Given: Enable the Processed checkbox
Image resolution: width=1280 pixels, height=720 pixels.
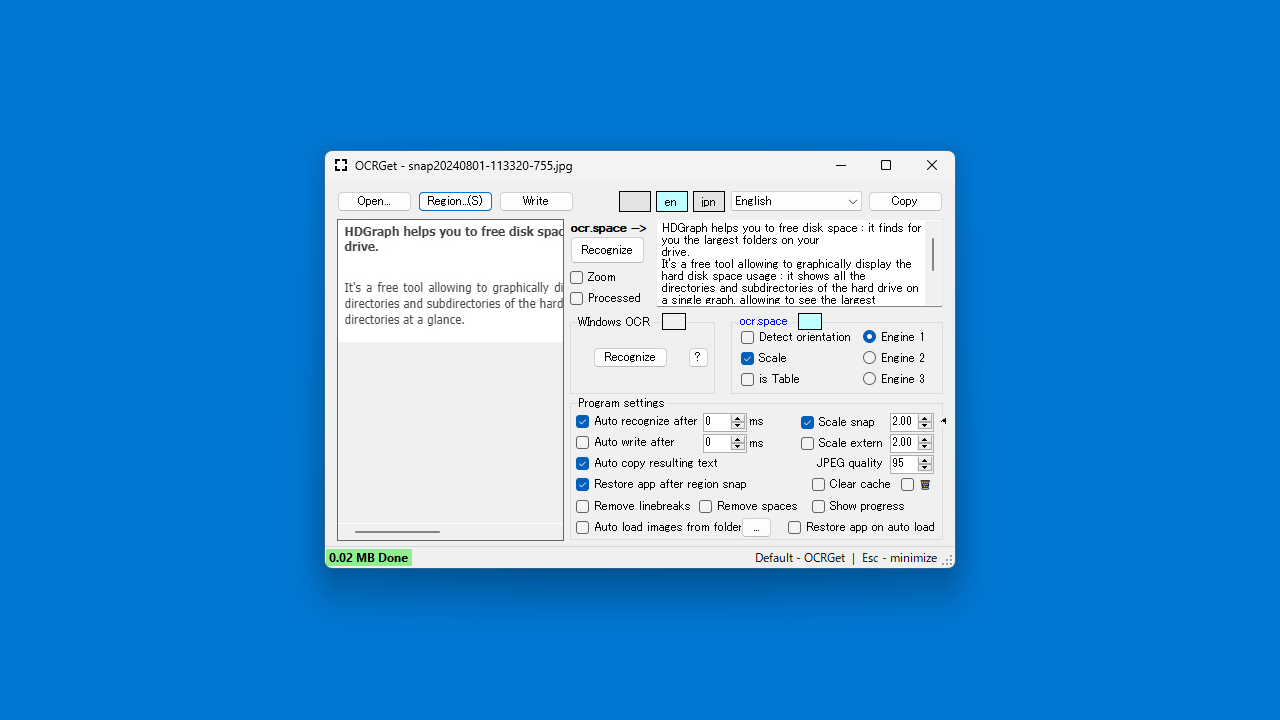Looking at the screenshot, I should pos(577,298).
